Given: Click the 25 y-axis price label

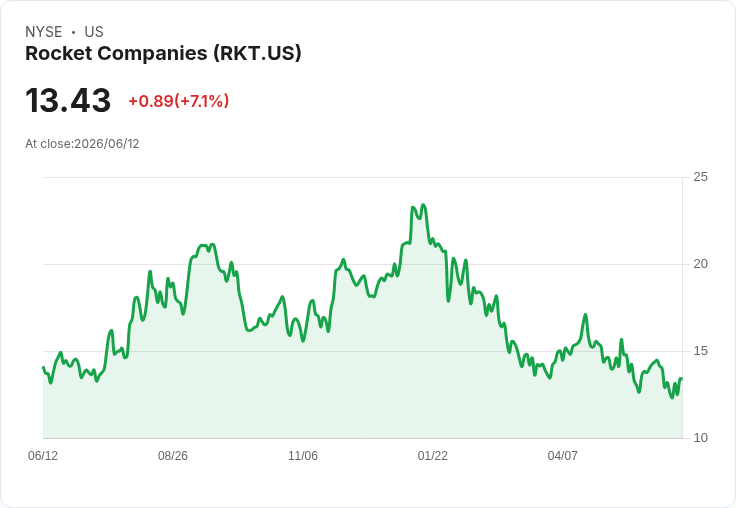Looking at the screenshot, I should [x=700, y=177].
